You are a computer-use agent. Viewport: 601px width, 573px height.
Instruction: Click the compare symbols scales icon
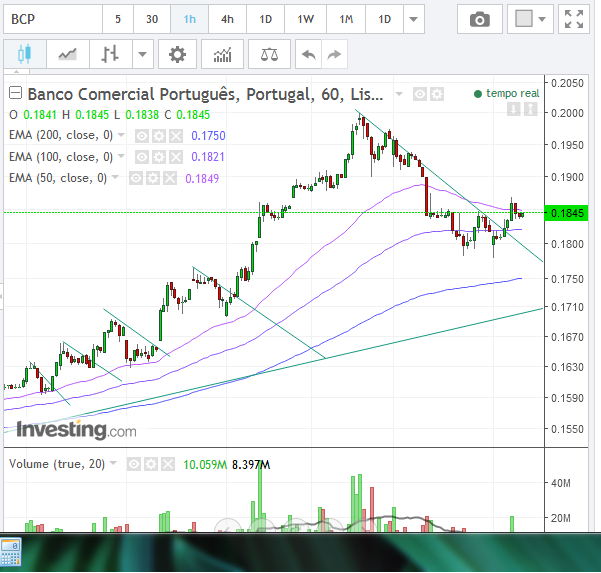(x=269, y=55)
